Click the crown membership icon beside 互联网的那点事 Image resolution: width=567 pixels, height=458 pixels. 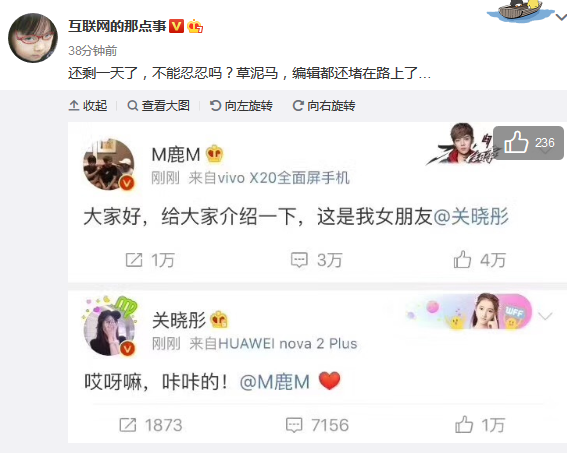(195, 26)
